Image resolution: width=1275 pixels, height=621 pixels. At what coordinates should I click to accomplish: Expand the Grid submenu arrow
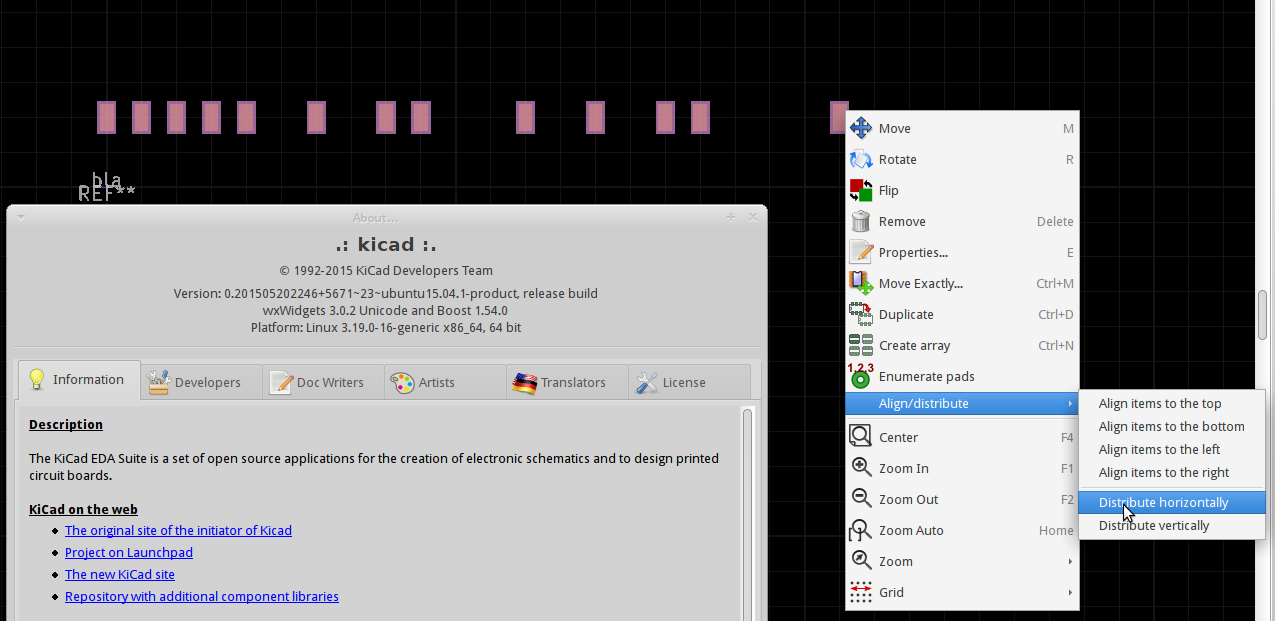(1070, 592)
